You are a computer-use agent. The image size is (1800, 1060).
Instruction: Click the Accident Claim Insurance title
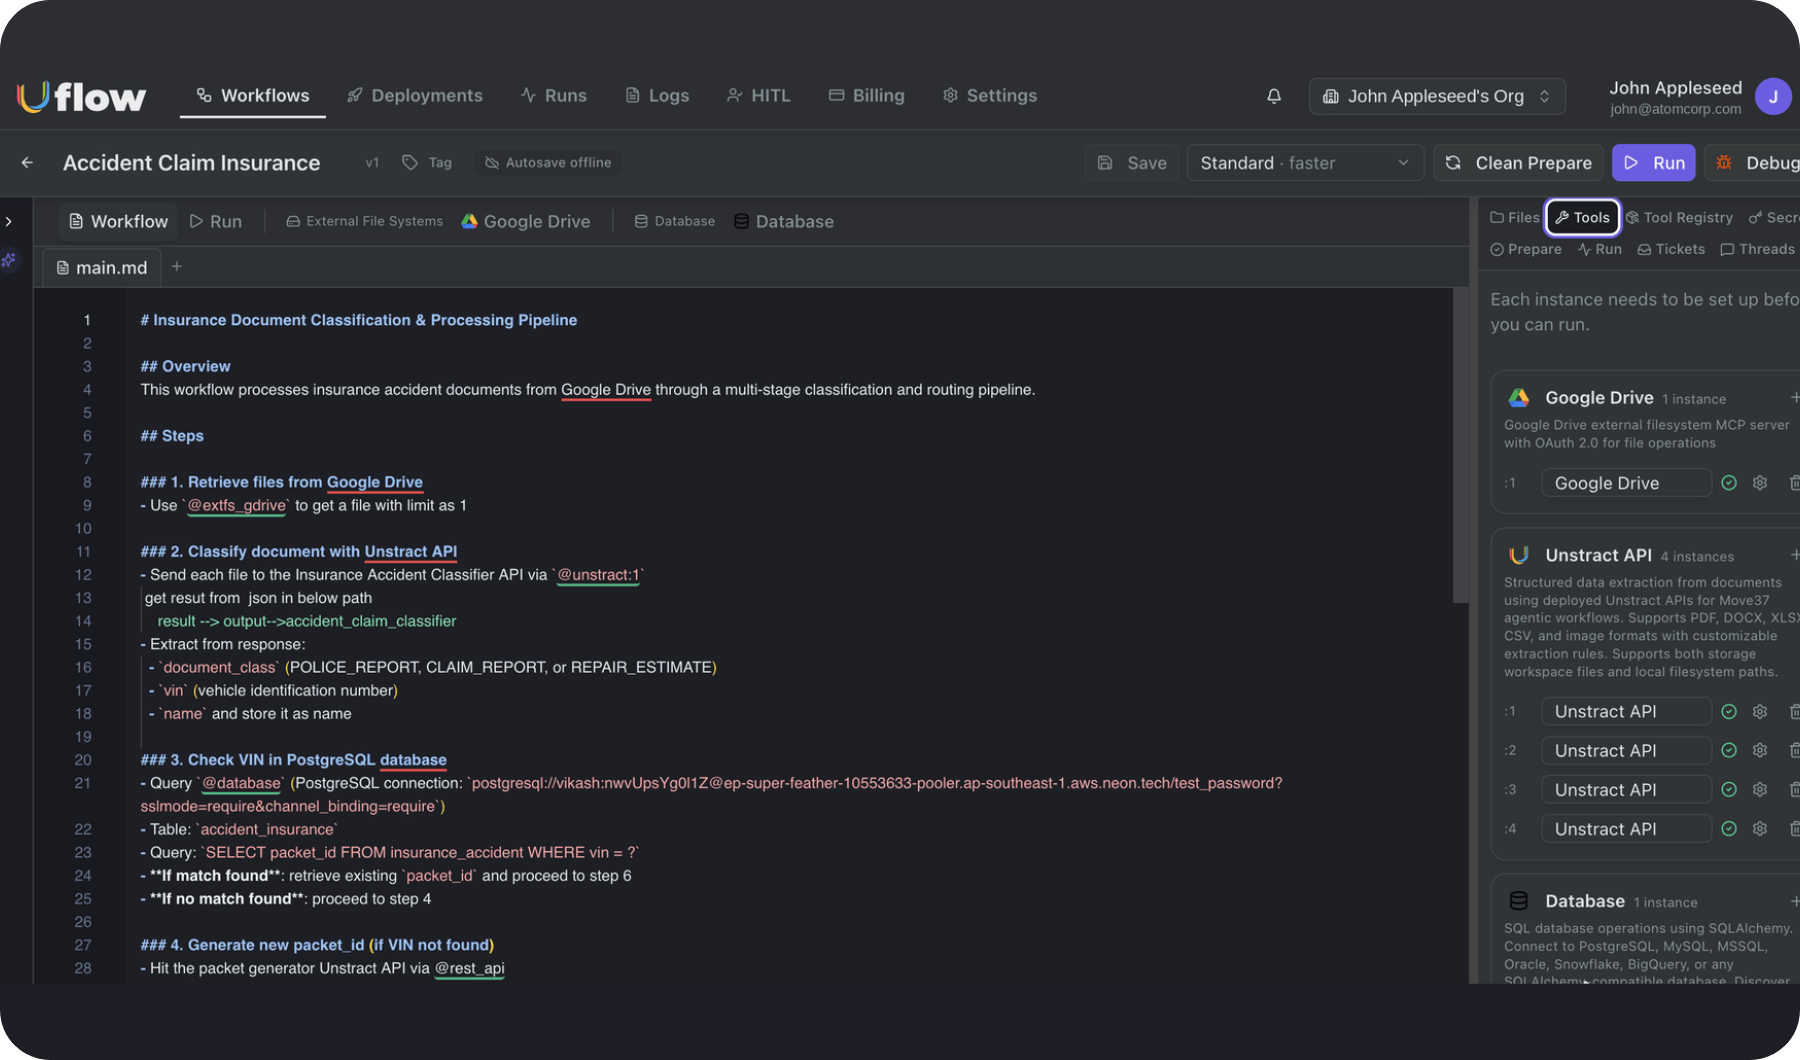(x=192, y=163)
